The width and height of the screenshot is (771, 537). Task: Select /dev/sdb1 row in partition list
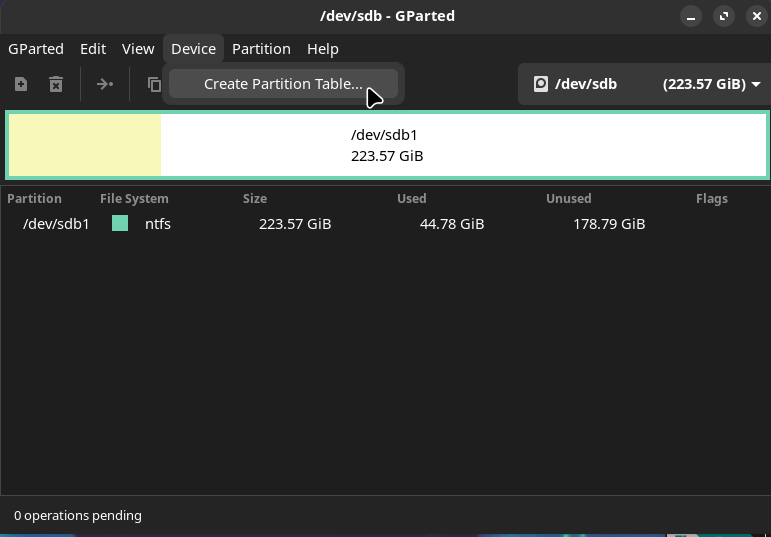pos(386,224)
